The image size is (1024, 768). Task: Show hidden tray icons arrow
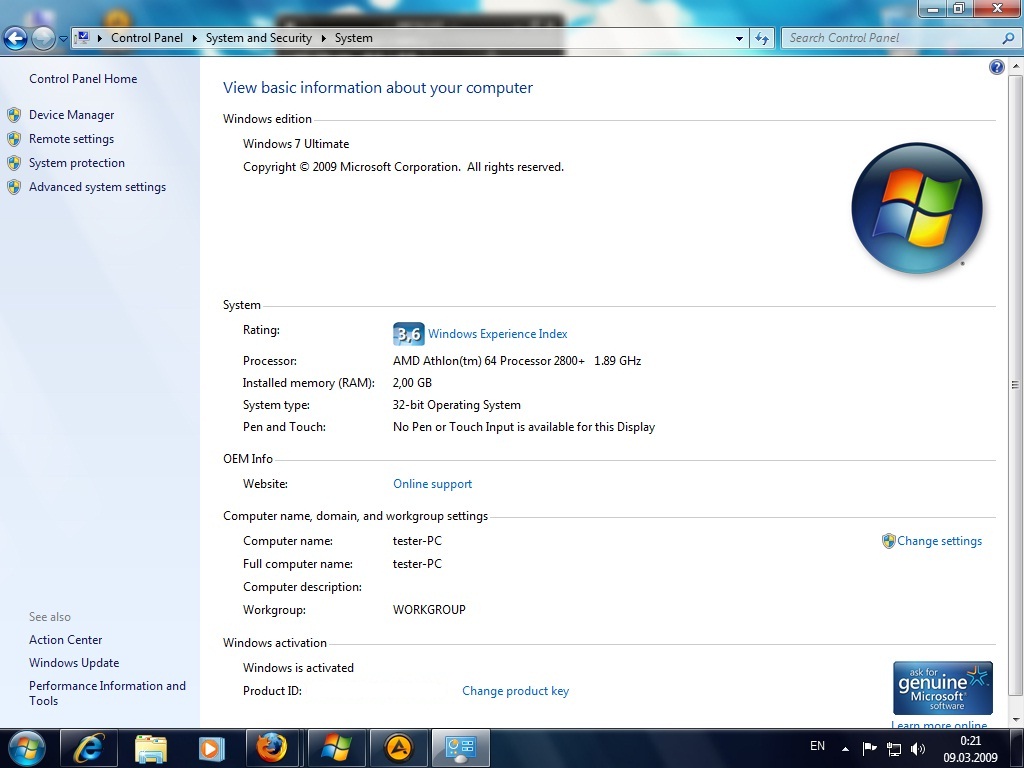coord(845,749)
